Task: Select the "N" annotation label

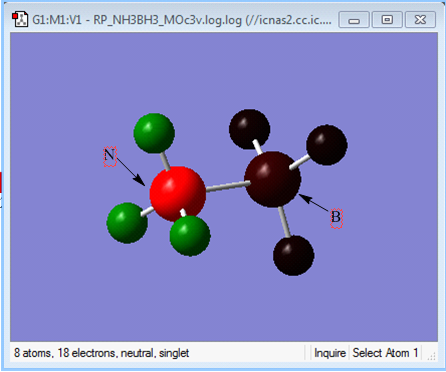Action: 110,156
